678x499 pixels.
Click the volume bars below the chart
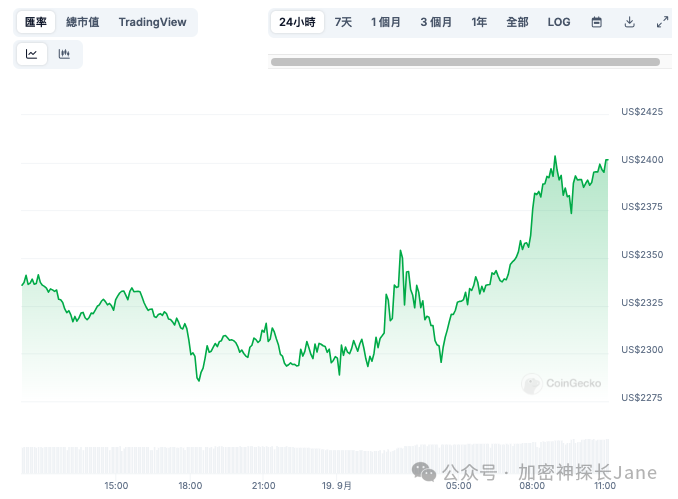click(315, 457)
